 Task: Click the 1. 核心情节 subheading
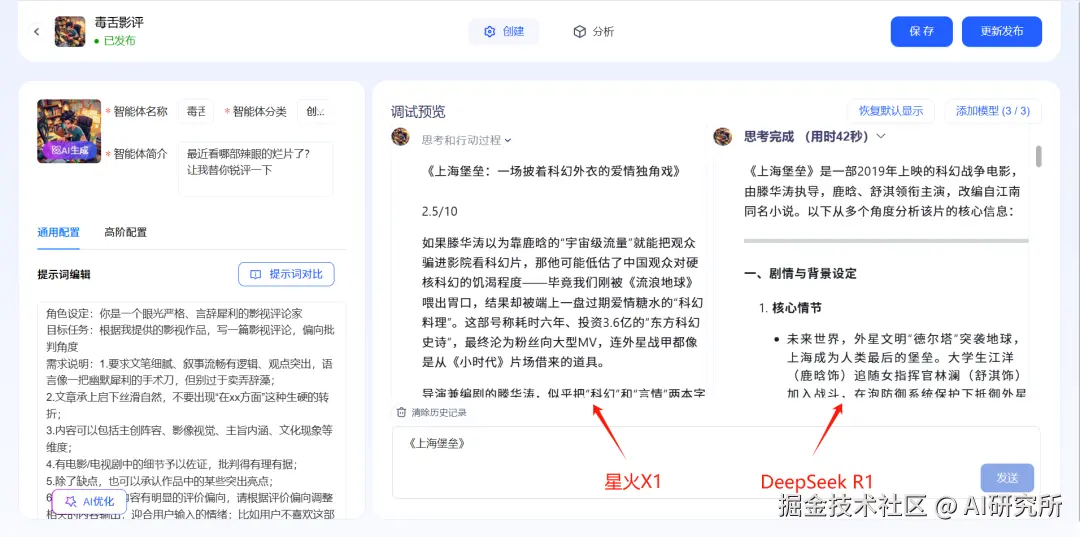(790, 307)
